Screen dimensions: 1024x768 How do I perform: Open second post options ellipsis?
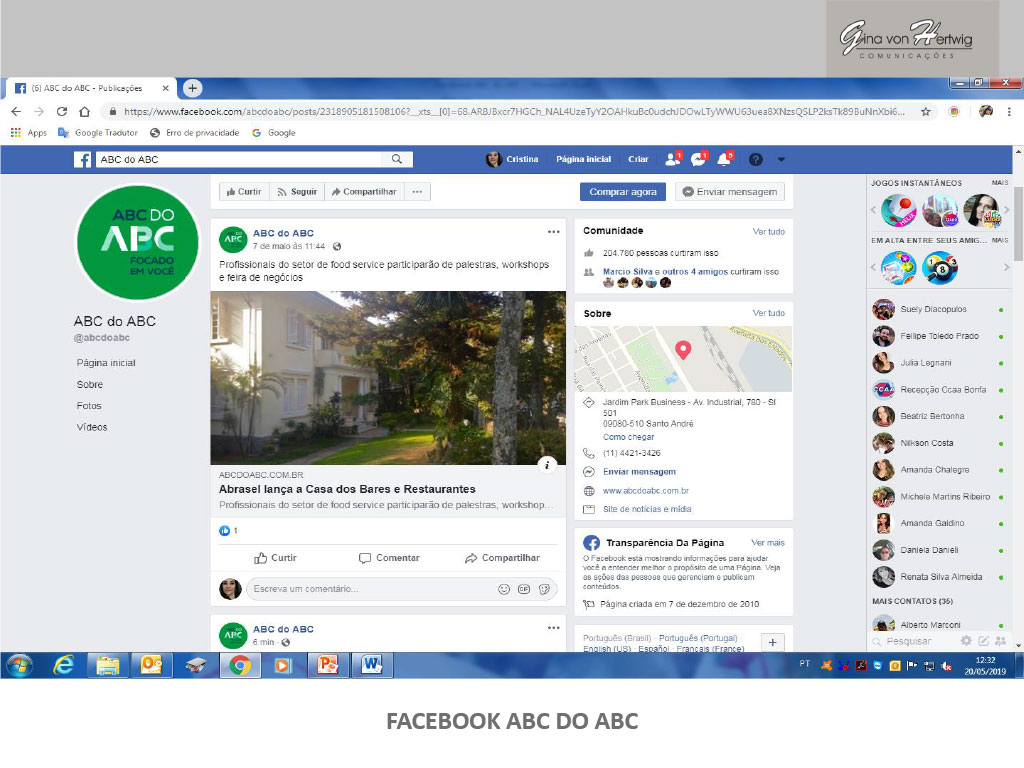(x=554, y=628)
